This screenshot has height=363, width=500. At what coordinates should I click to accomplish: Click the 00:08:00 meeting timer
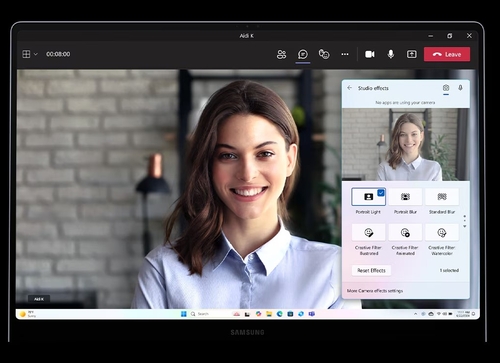click(x=58, y=54)
